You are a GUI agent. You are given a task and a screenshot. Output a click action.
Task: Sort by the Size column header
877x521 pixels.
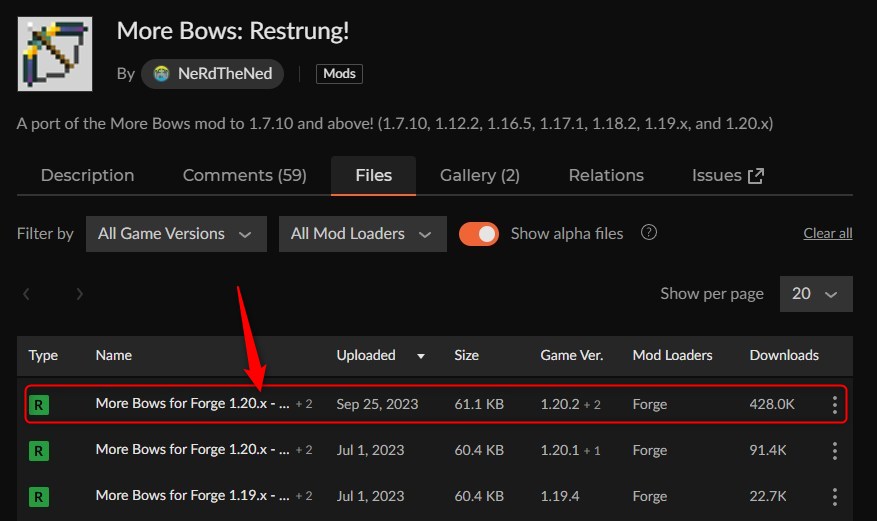pyautogui.click(x=466, y=355)
